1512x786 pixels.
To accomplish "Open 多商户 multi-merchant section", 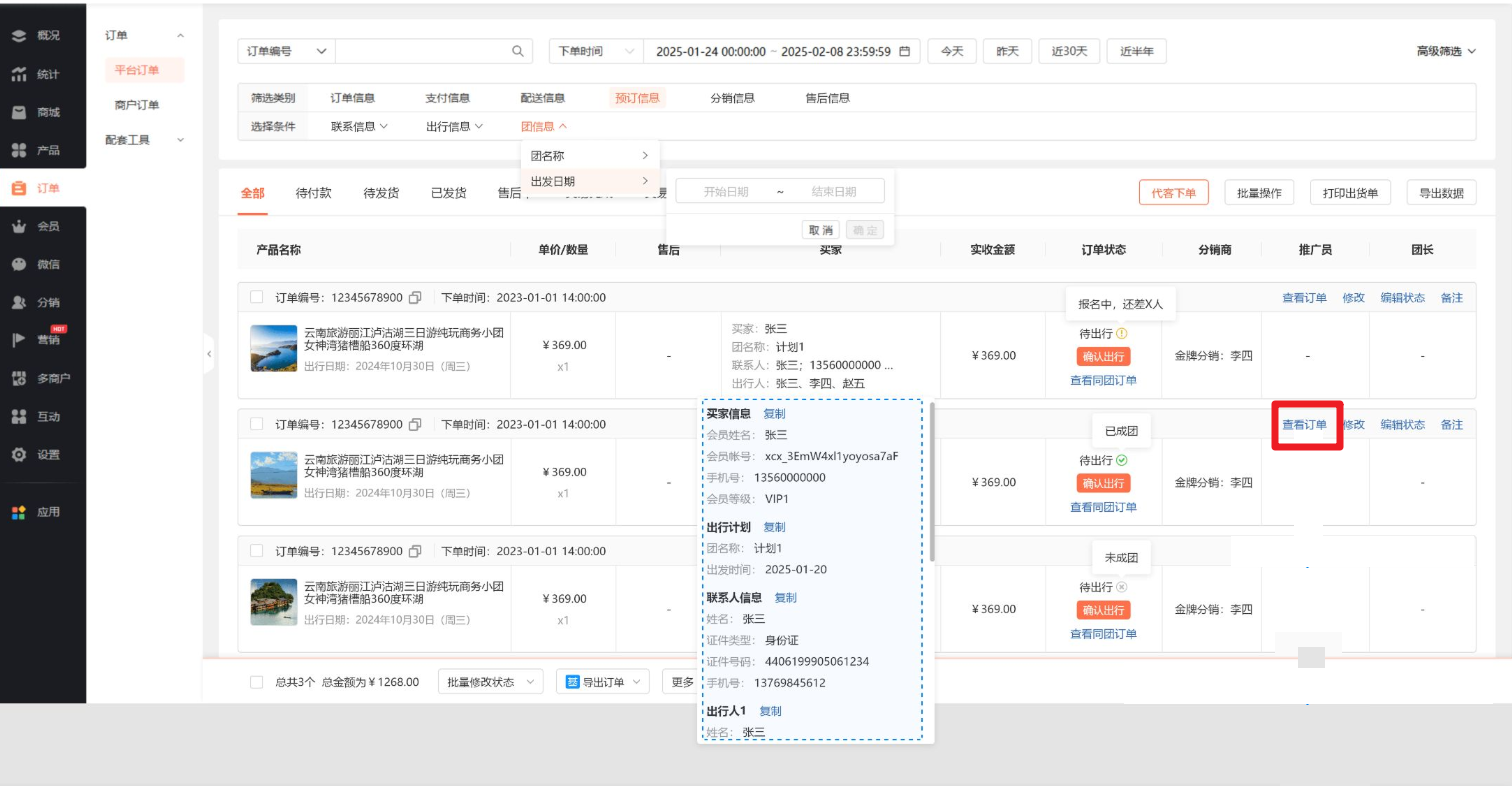I will (40, 378).
